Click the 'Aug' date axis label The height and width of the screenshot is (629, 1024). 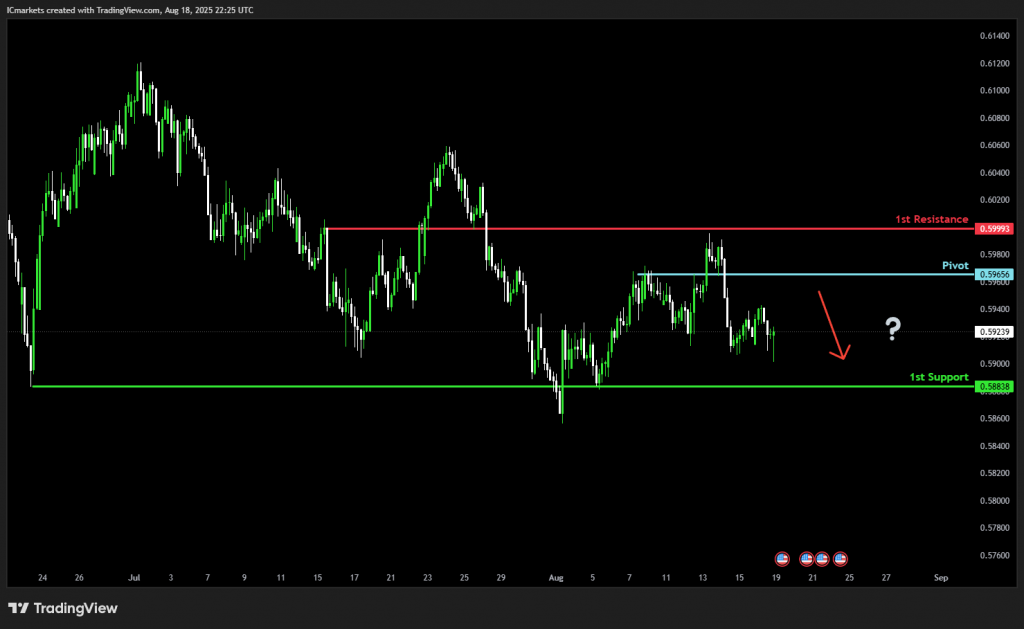coord(556,577)
